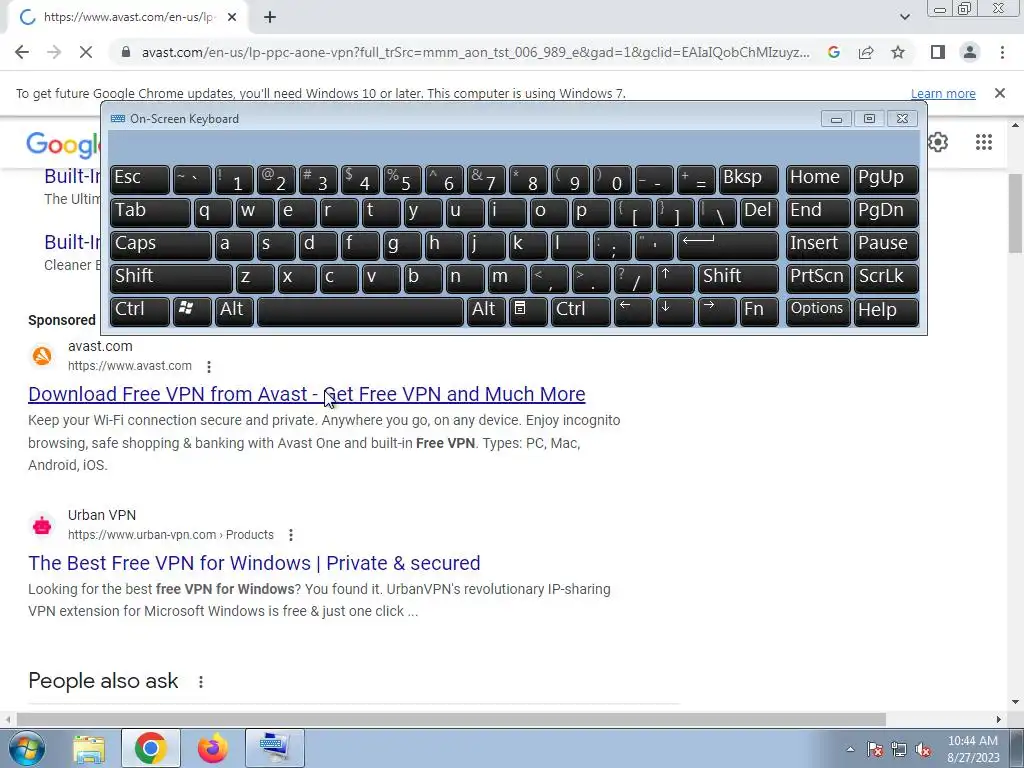
Task: Toggle left Alt on On-Screen Keyboard
Action: pyautogui.click(x=234, y=311)
